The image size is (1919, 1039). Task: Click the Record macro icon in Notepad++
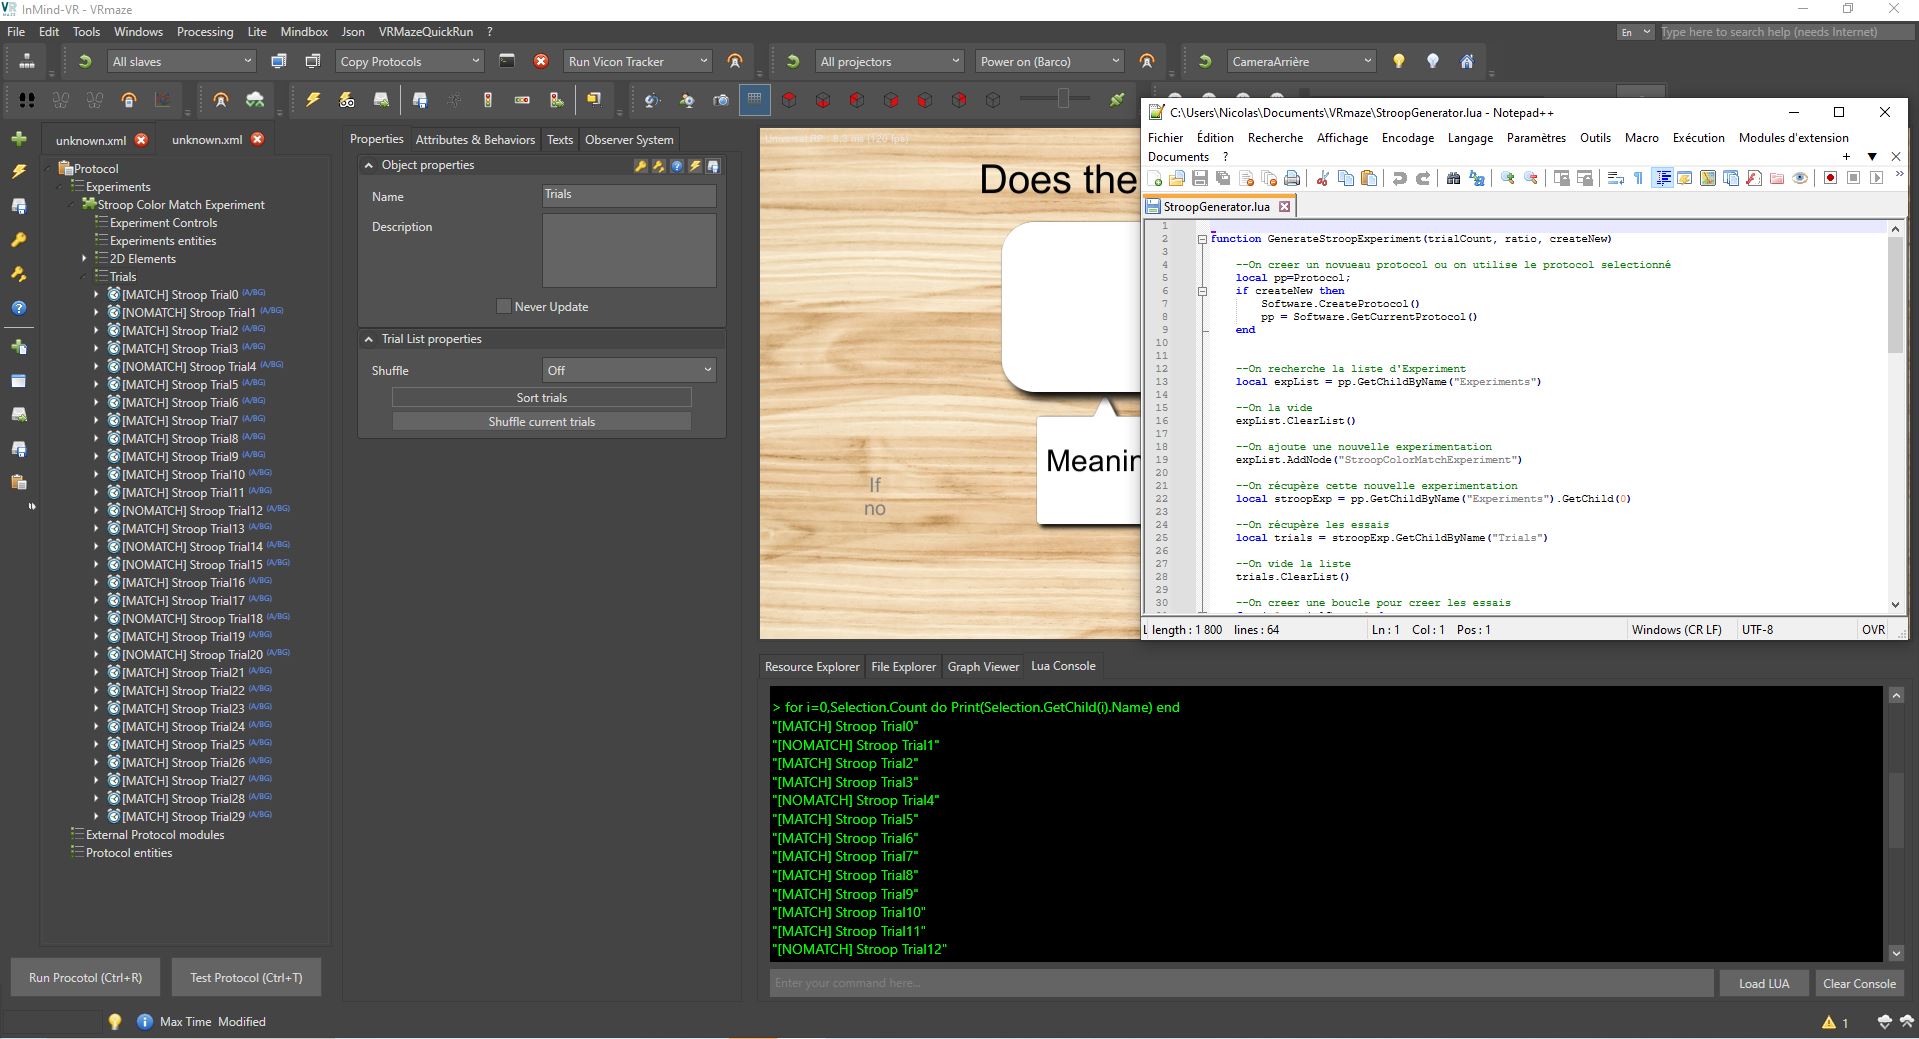coord(1830,178)
